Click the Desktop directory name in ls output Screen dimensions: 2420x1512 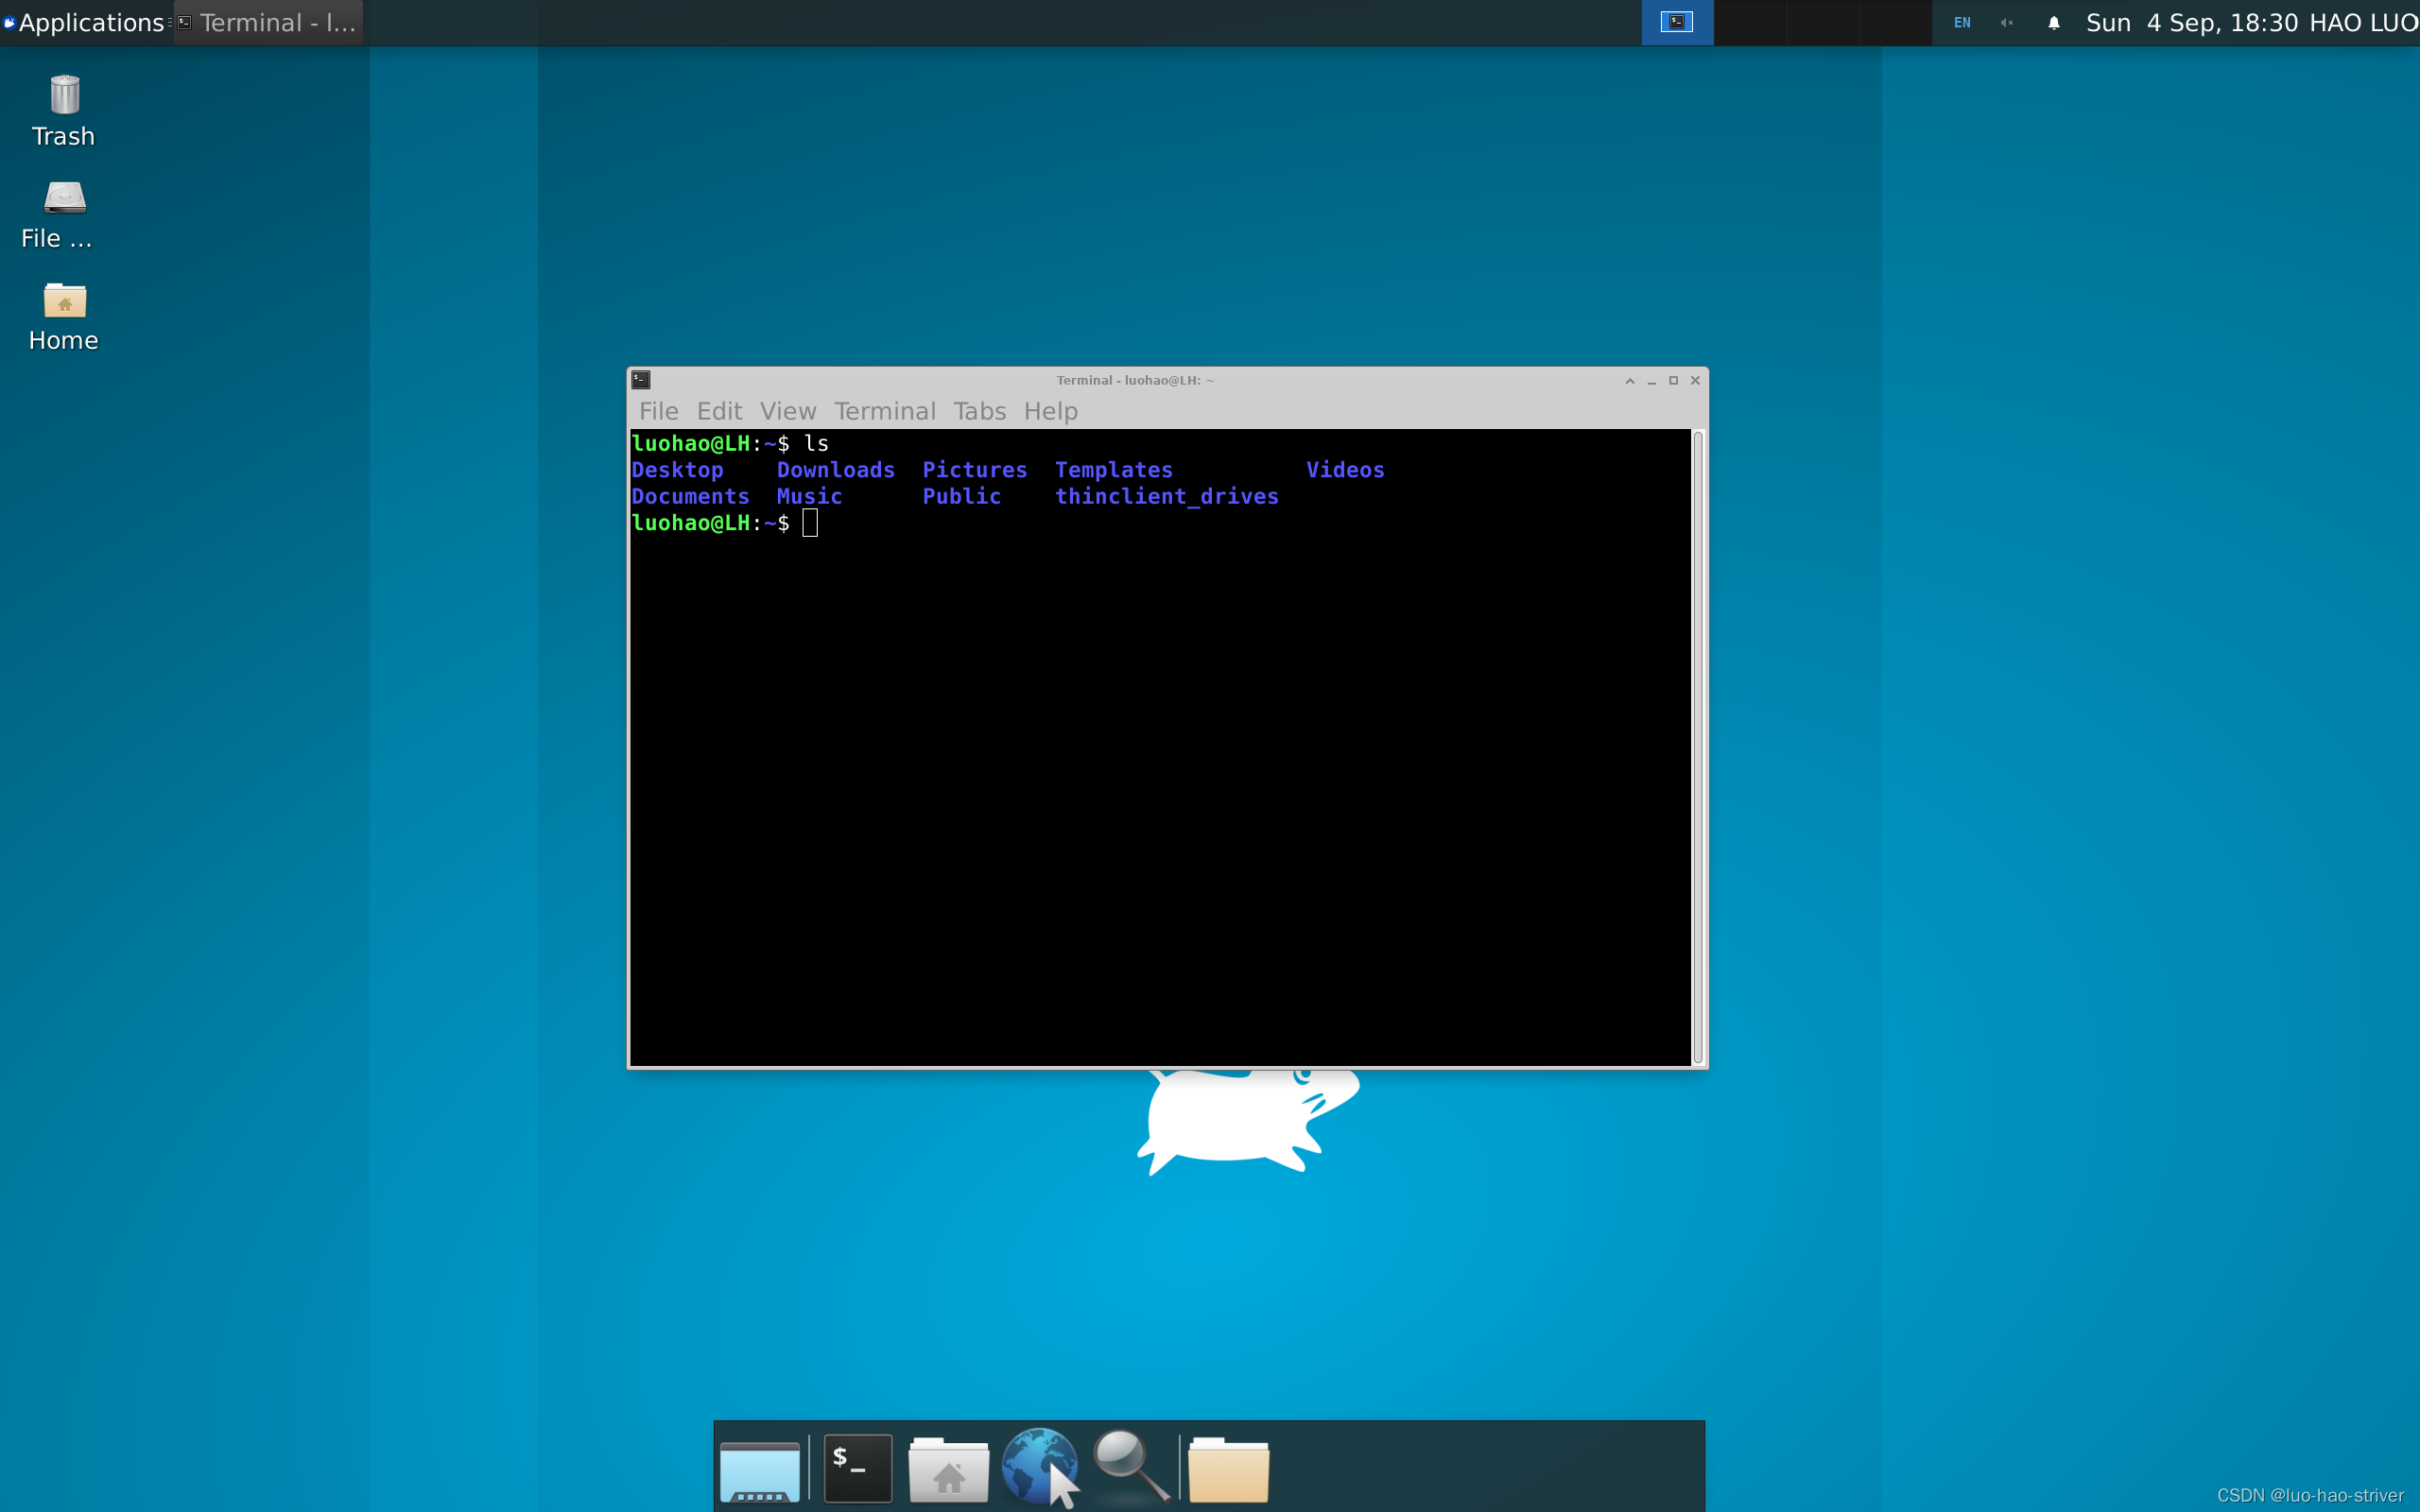[677, 470]
